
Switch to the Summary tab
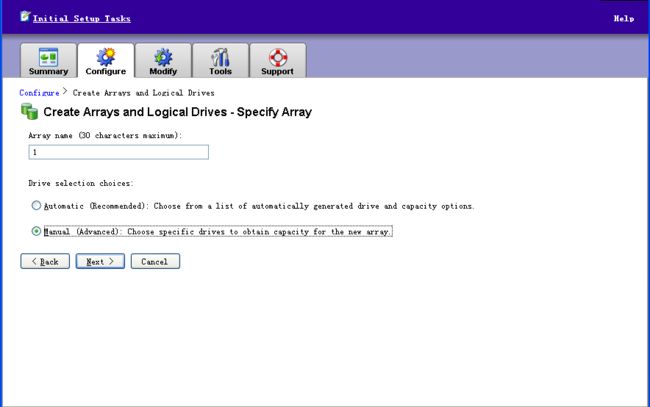point(49,61)
